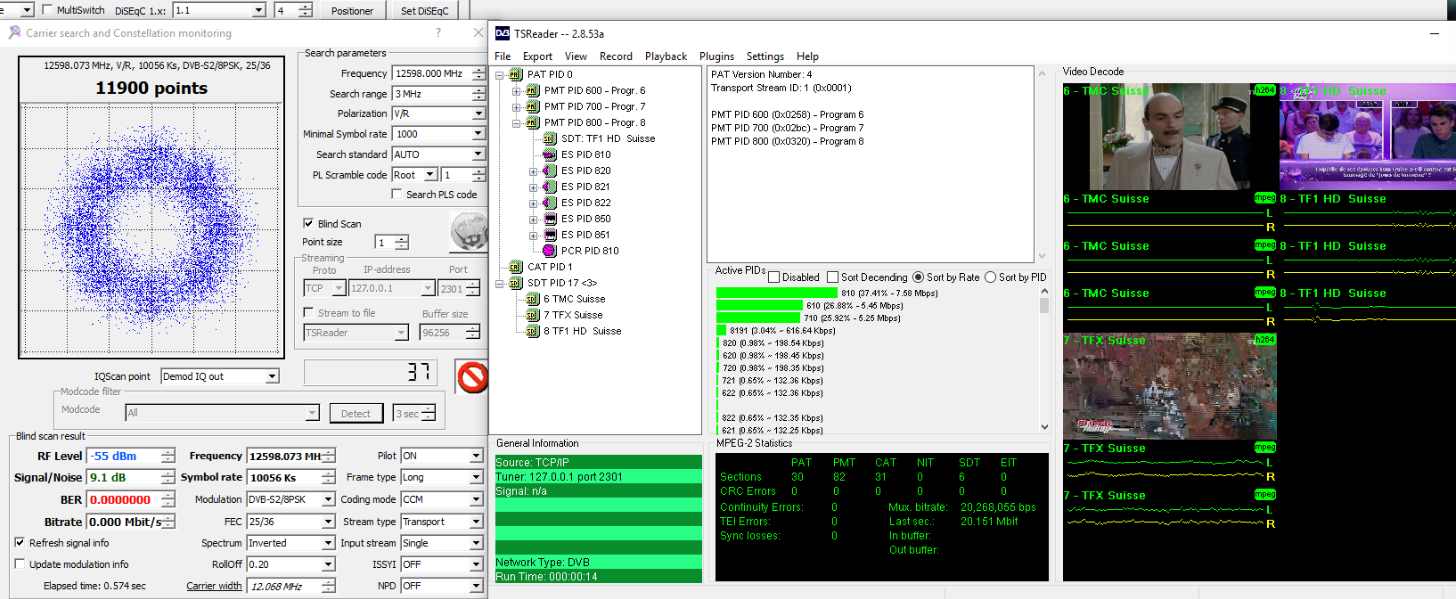Image resolution: width=1456 pixels, height=599 pixels.
Task: Click the data icon for ES PID 850
Action: pos(549,218)
